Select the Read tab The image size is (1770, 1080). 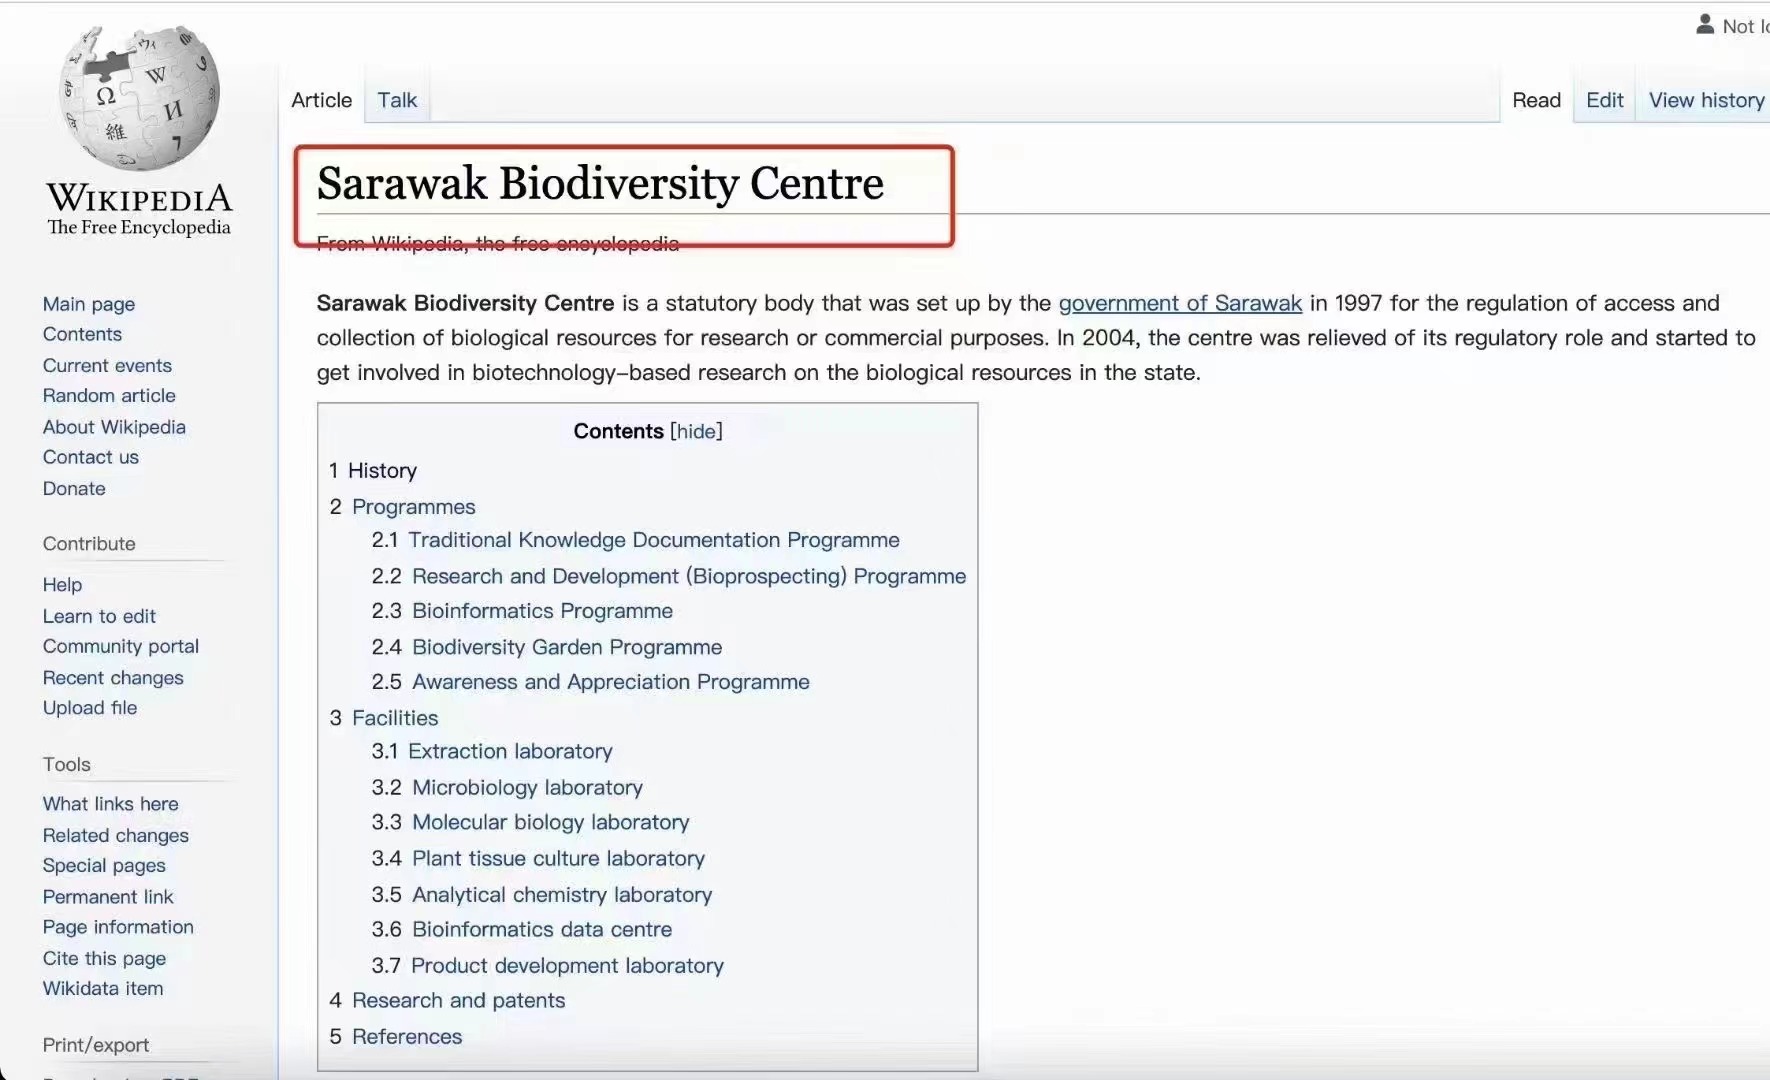(1536, 100)
